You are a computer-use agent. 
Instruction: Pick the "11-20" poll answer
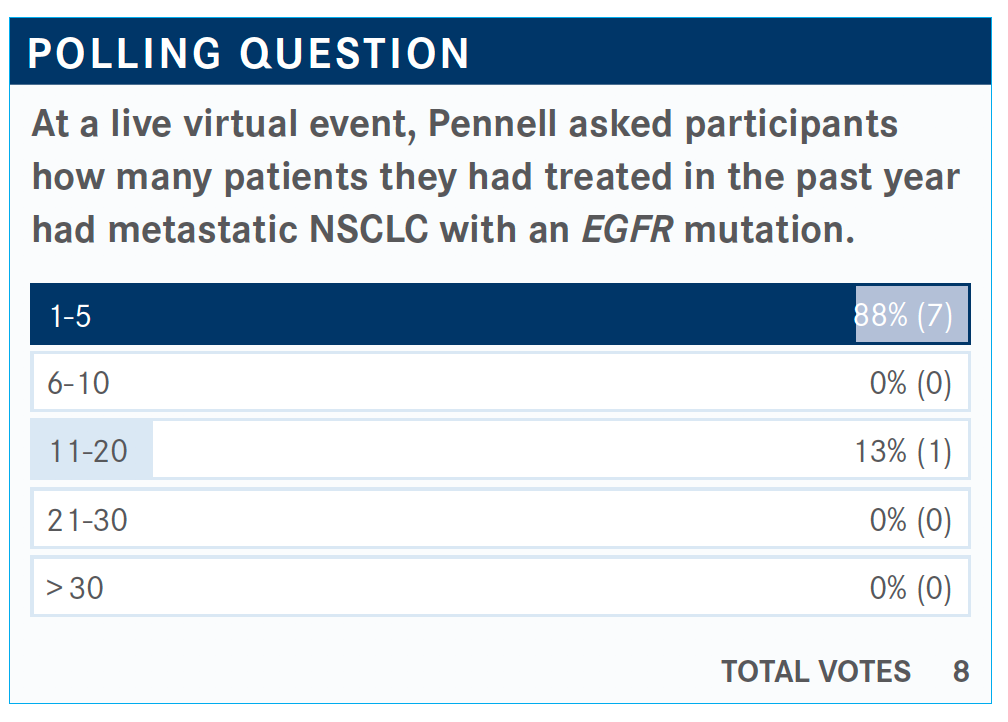pyautogui.click(x=89, y=451)
